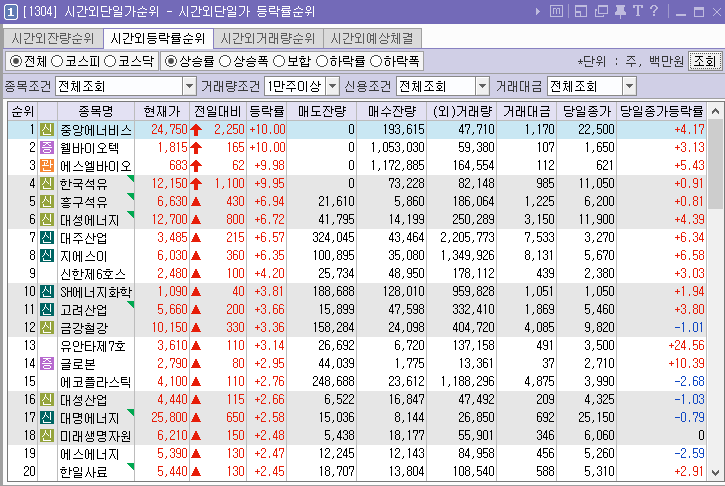Click the 증 badge beside 글로본
Viewport: 725px width, 486px height.
pos(47,364)
